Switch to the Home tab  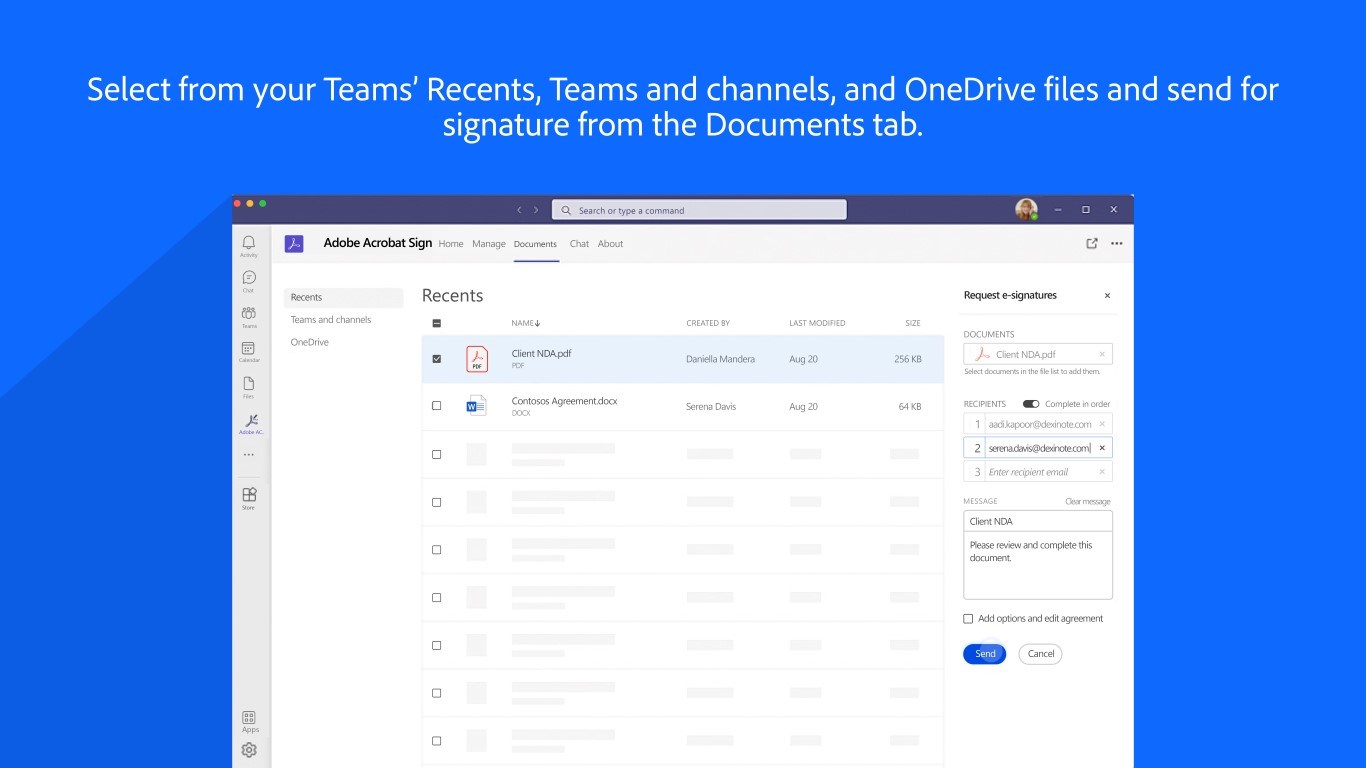[451, 244]
